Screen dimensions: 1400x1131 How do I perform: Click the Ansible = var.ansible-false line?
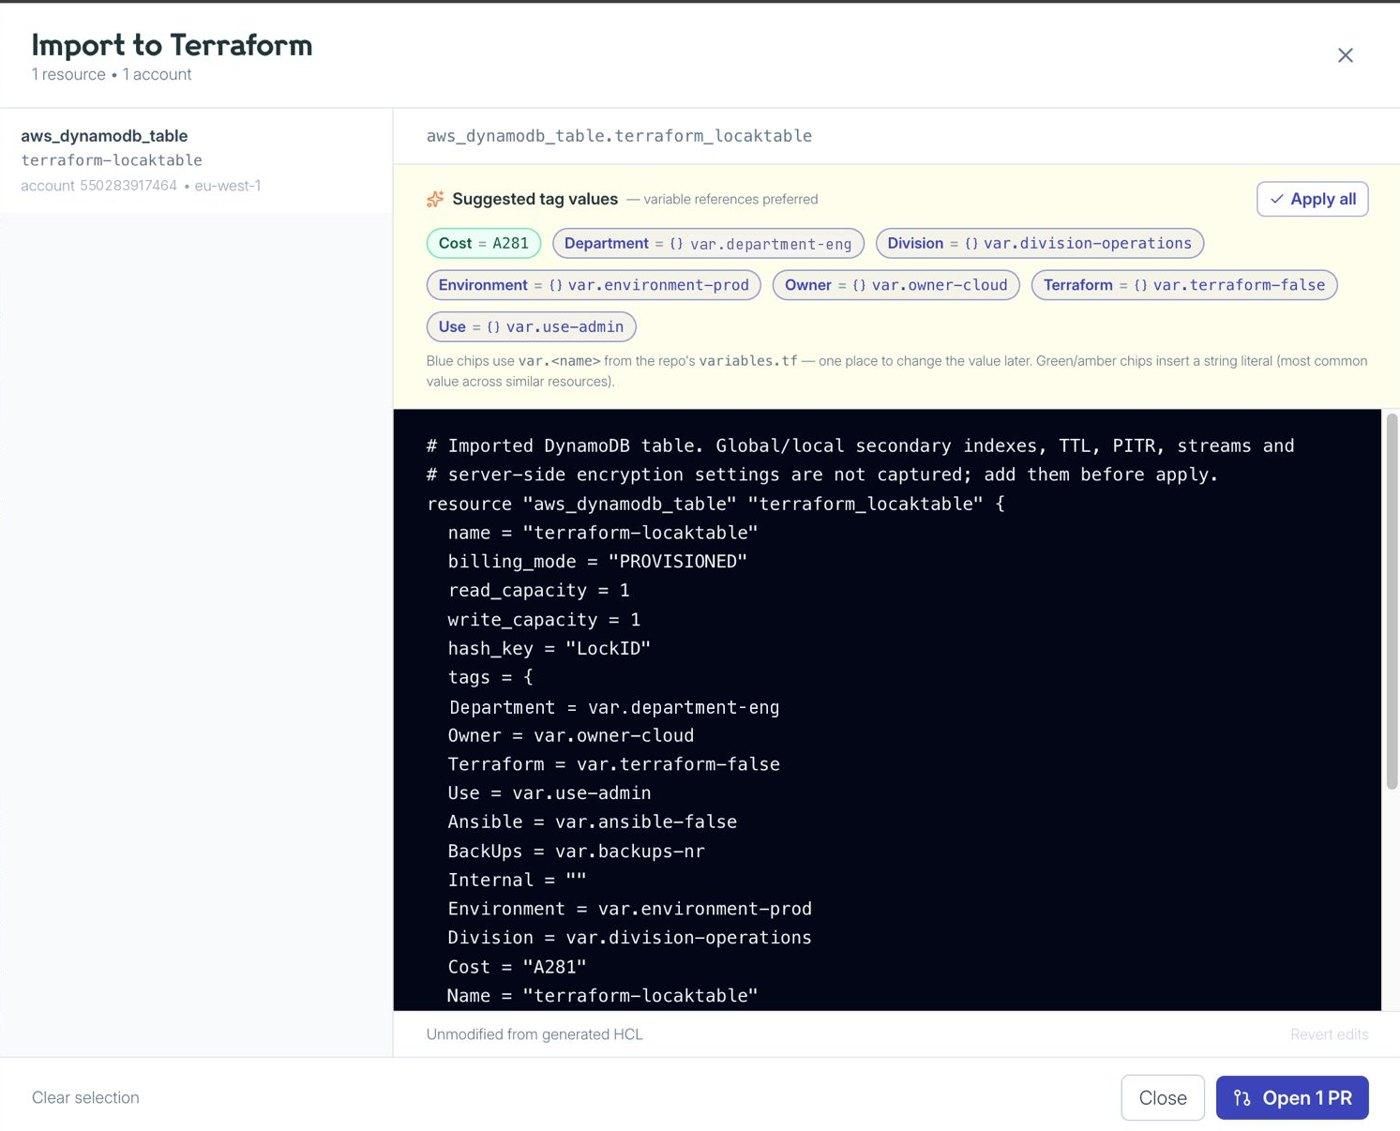coord(592,822)
